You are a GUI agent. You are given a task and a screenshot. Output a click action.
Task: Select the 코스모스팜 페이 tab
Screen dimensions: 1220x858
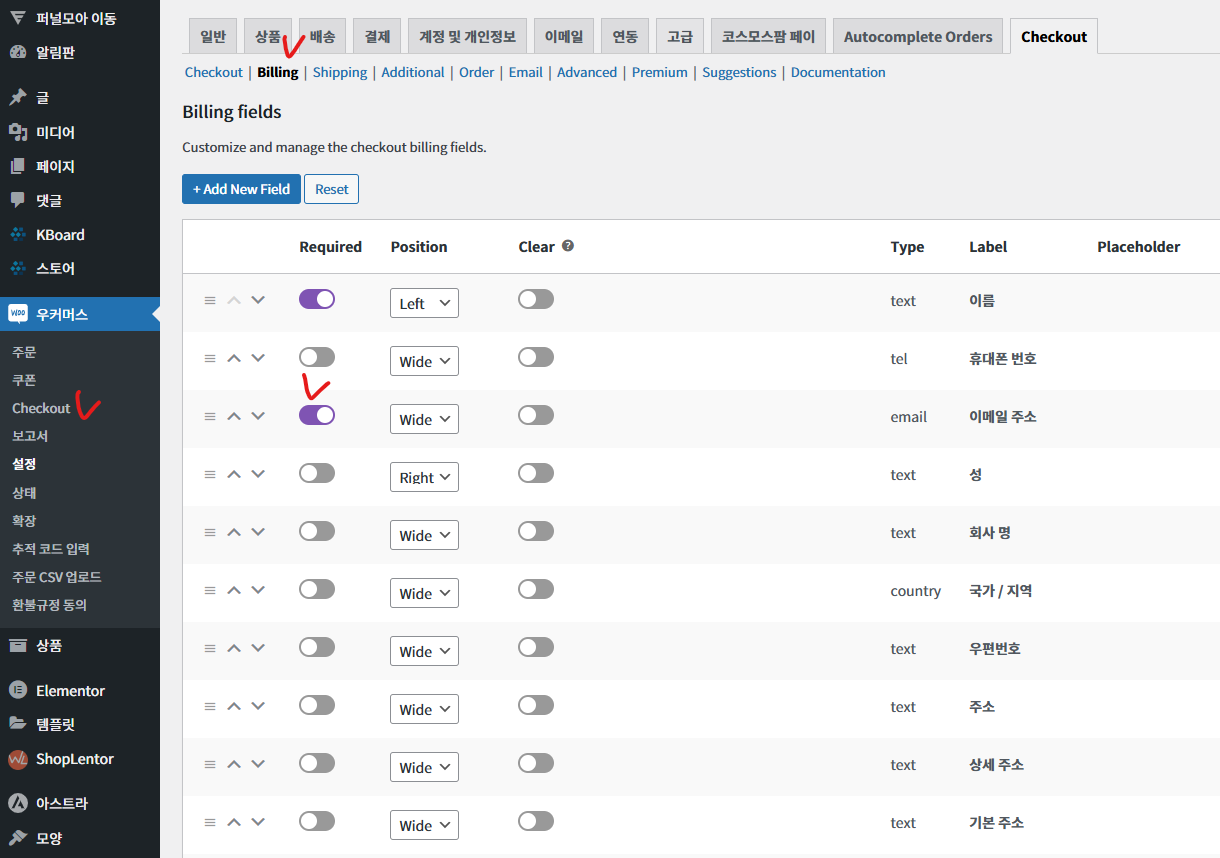tap(769, 36)
